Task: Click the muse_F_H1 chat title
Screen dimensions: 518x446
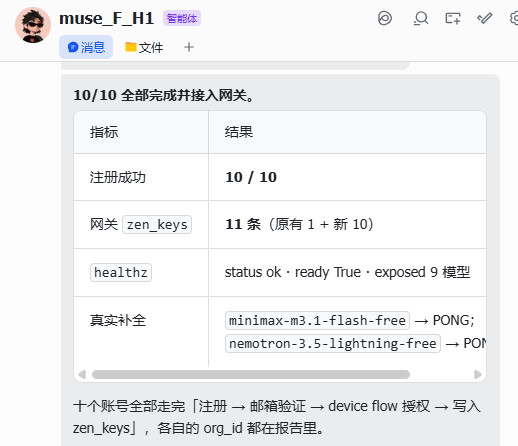Action: click(106, 18)
